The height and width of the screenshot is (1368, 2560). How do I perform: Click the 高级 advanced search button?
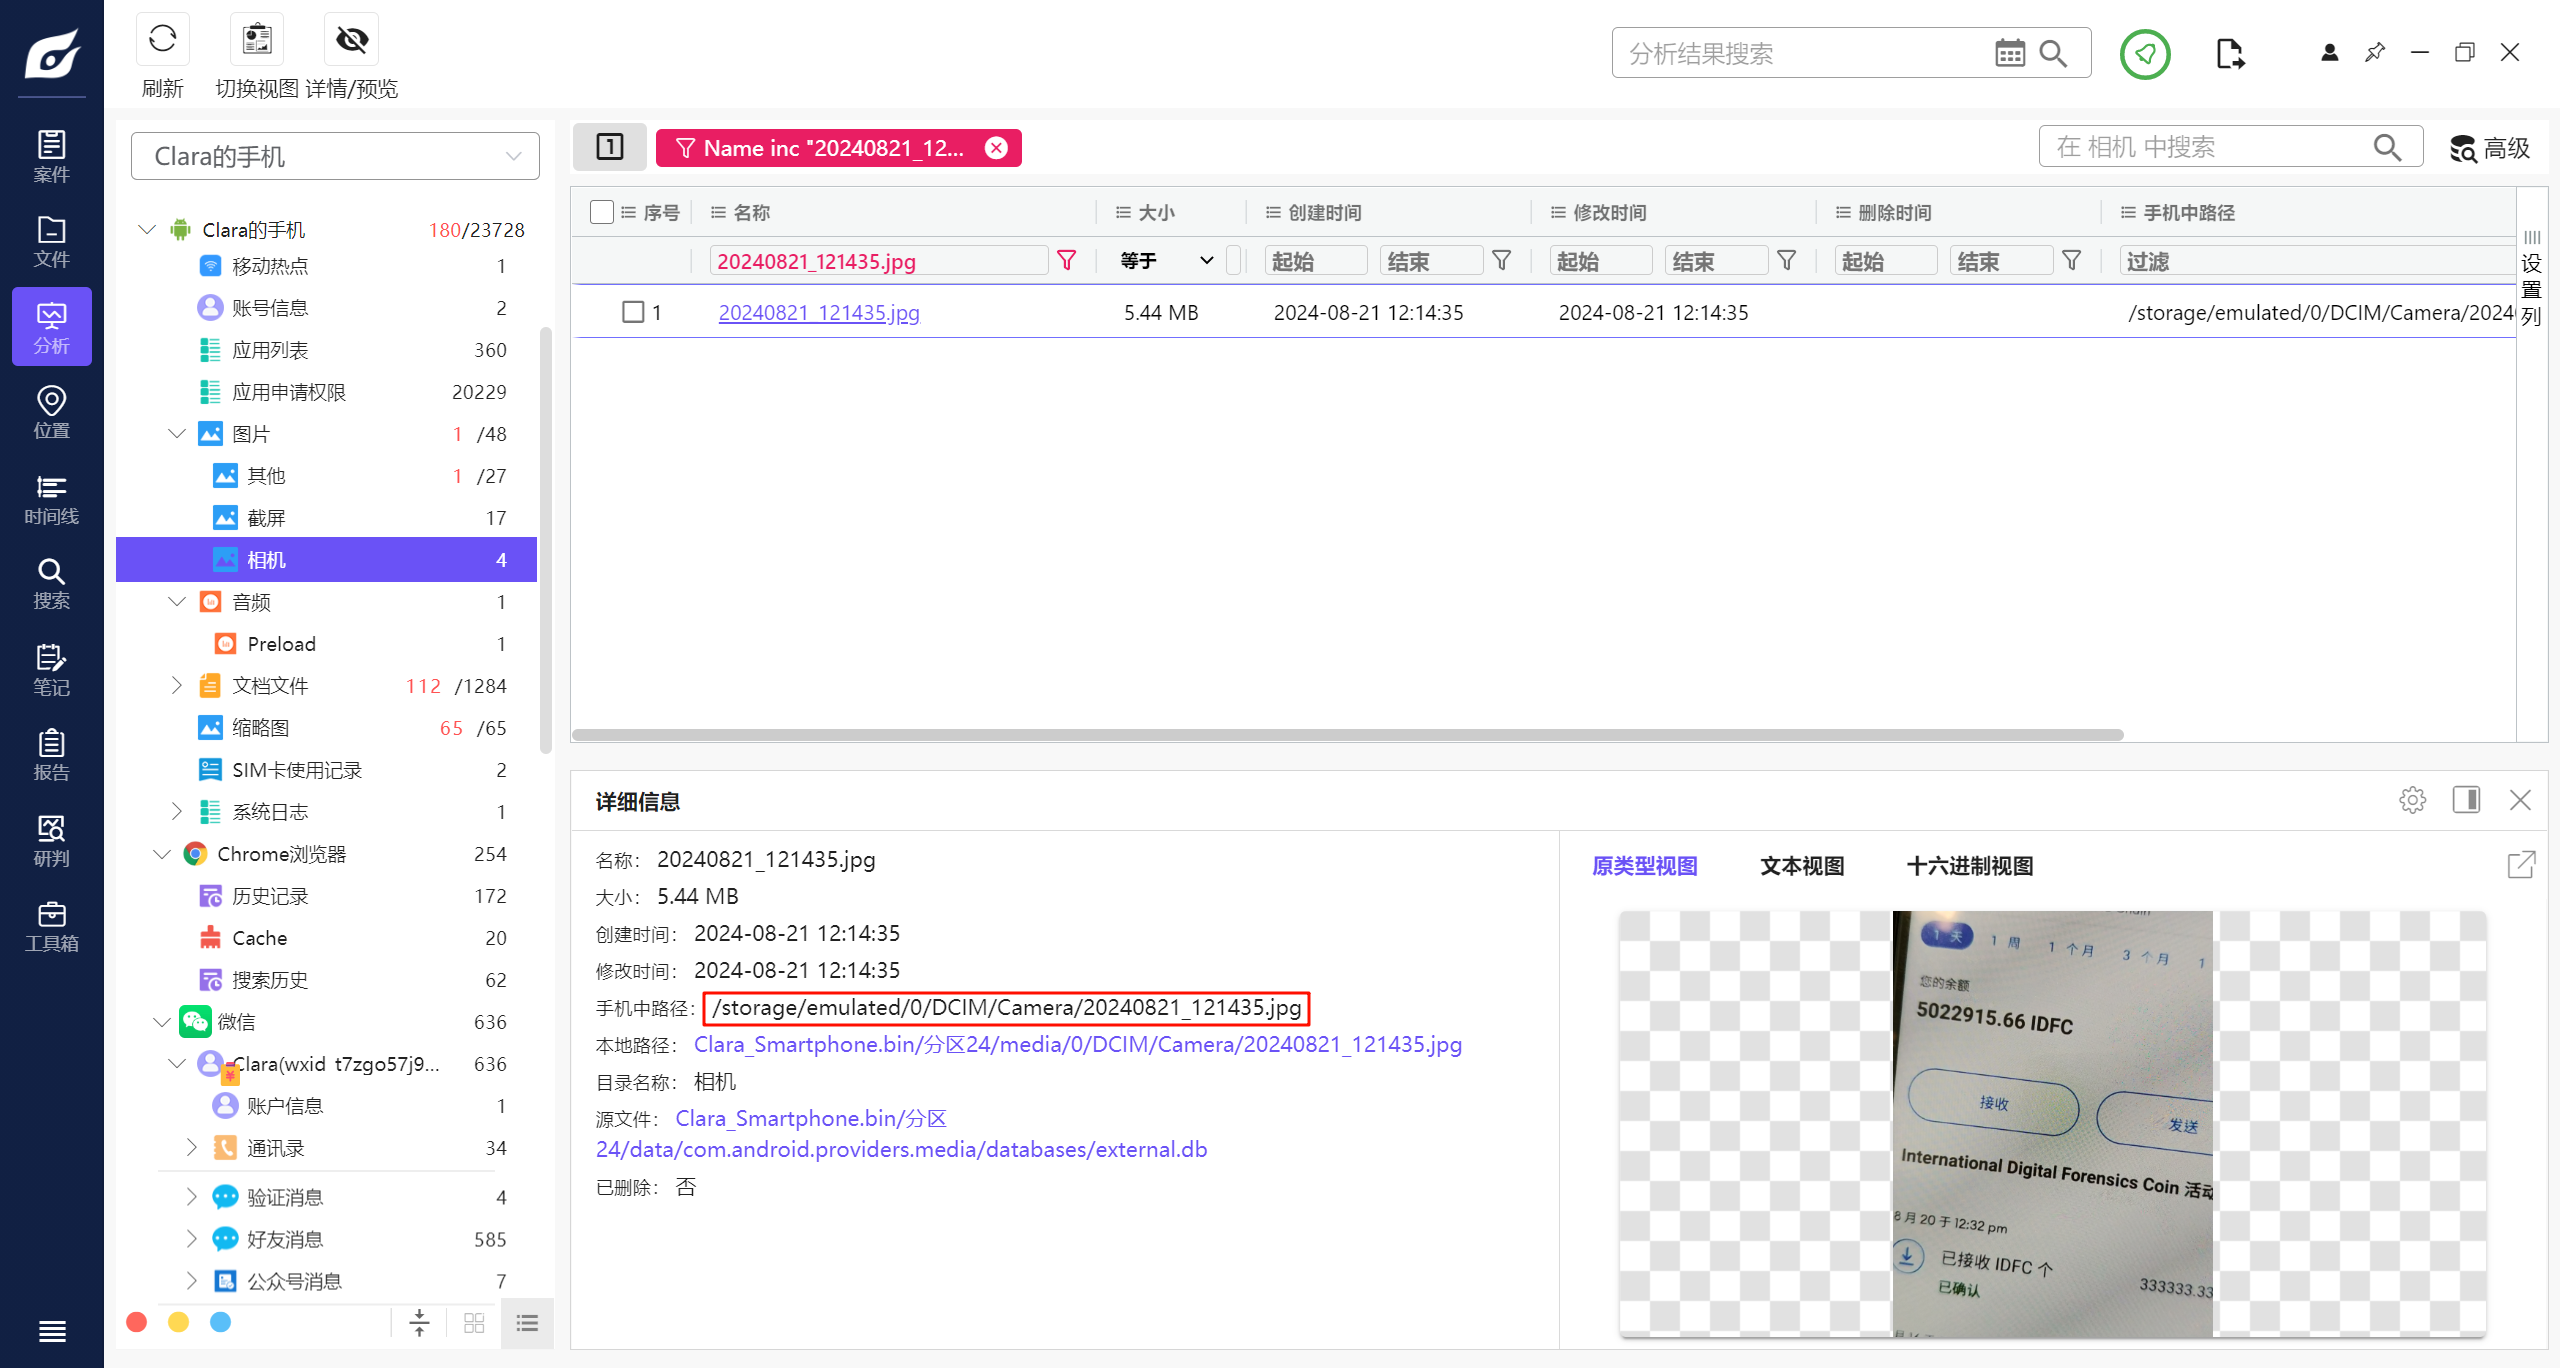pos(2489,148)
